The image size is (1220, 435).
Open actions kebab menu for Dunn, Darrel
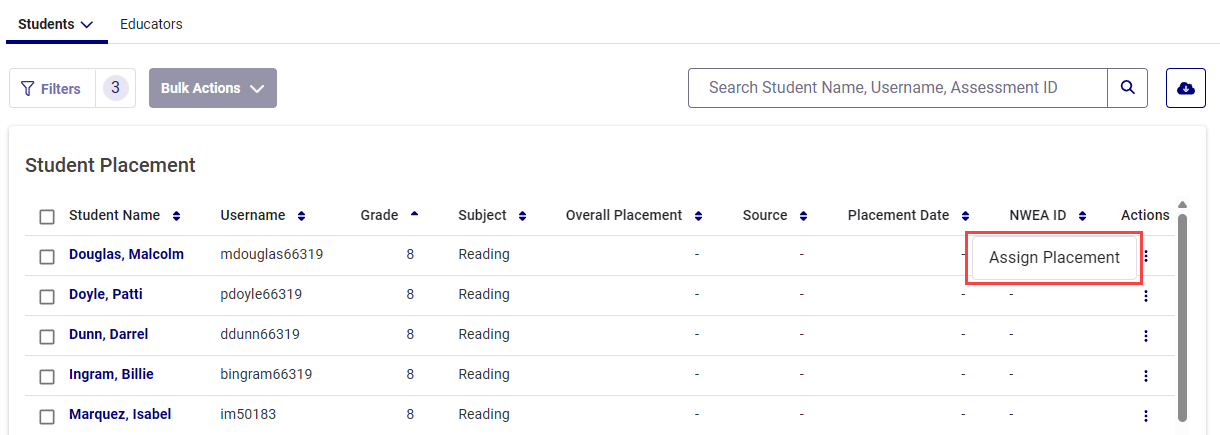click(x=1146, y=335)
